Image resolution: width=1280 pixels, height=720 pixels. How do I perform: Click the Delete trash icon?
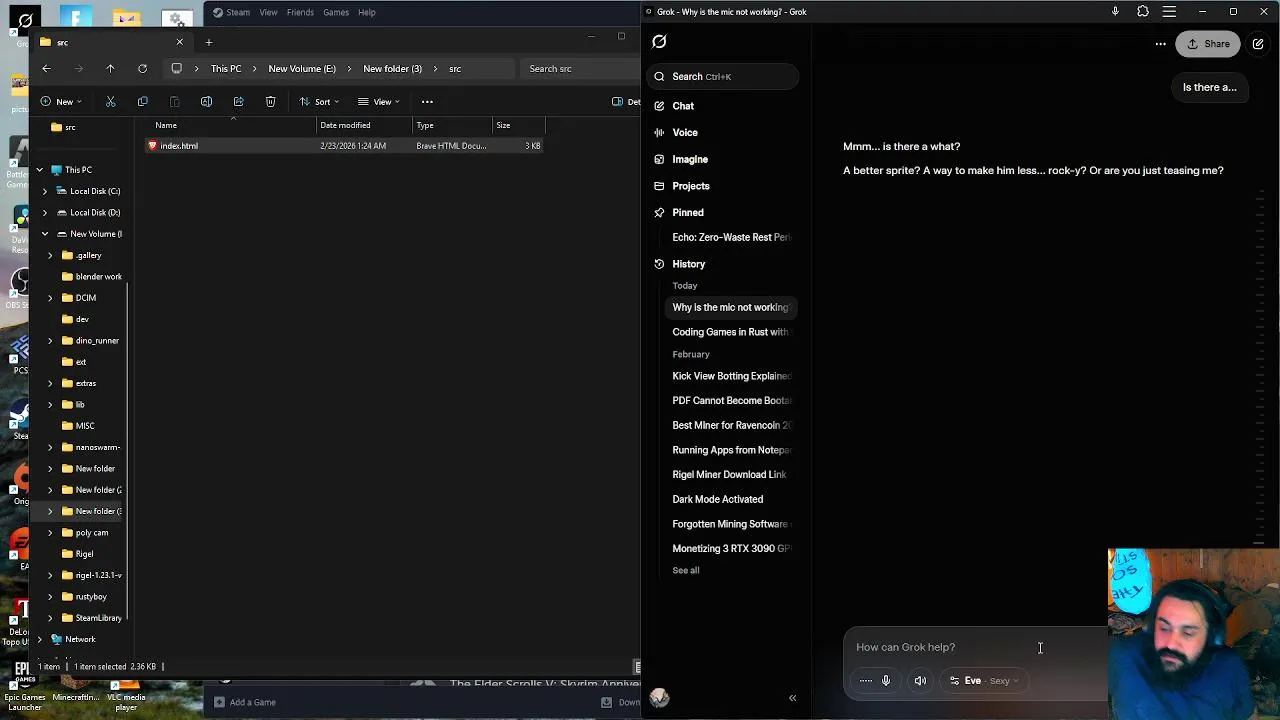pos(270,101)
